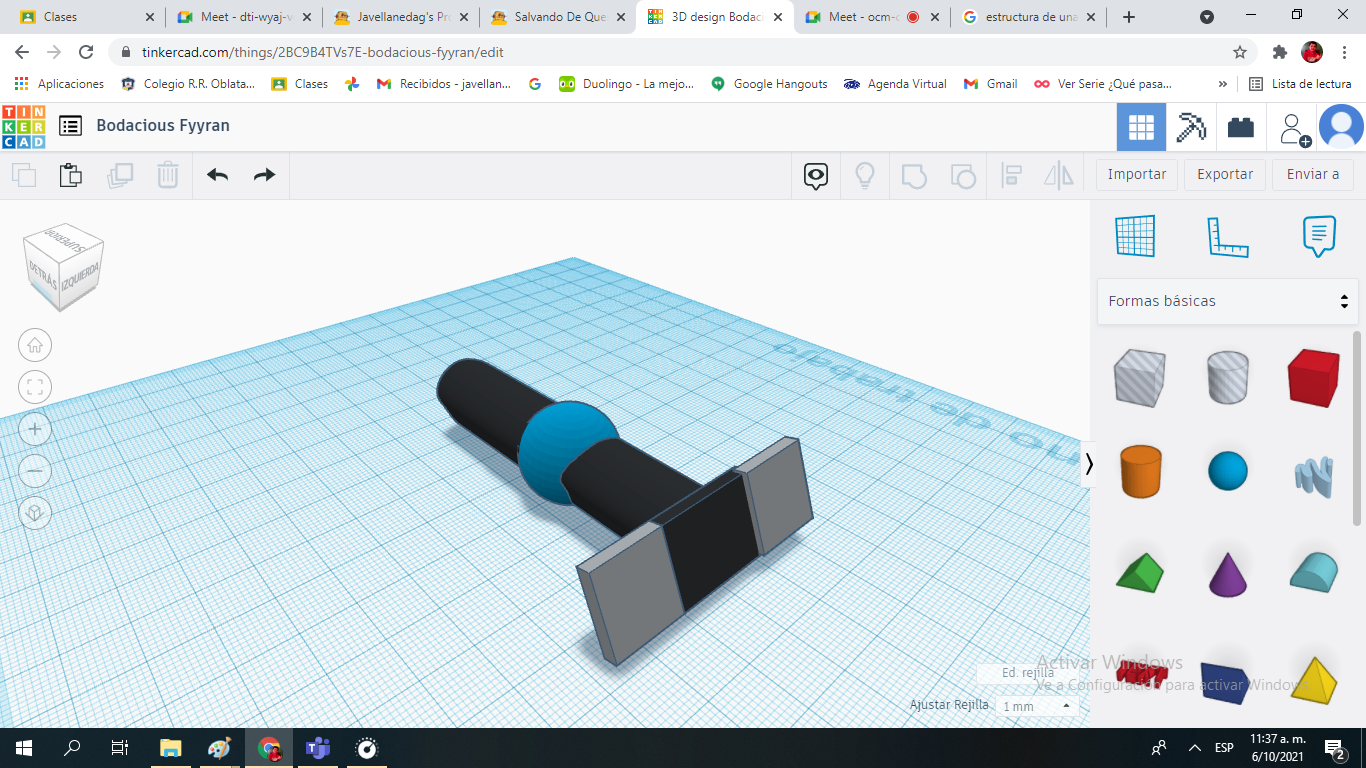Click the Importar button
Image resolution: width=1366 pixels, height=768 pixels.
(x=1137, y=174)
